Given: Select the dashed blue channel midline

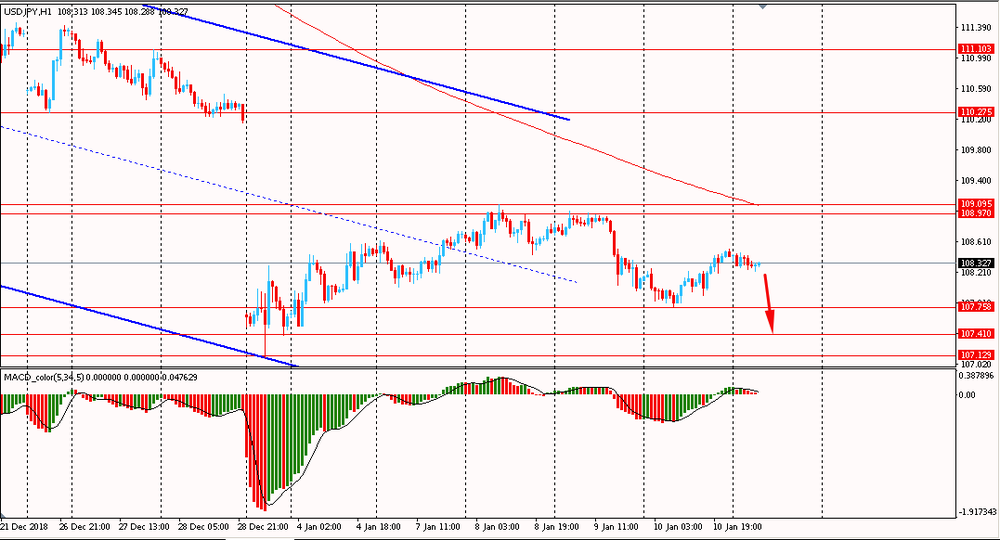Looking at the screenshot, I should [300, 205].
